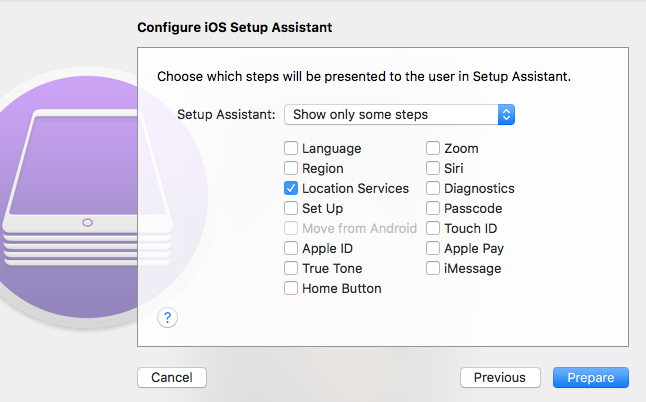The width and height of the screenshot is (646, 402).
Task: Uncheck Location Services
Action: point(291,188)
